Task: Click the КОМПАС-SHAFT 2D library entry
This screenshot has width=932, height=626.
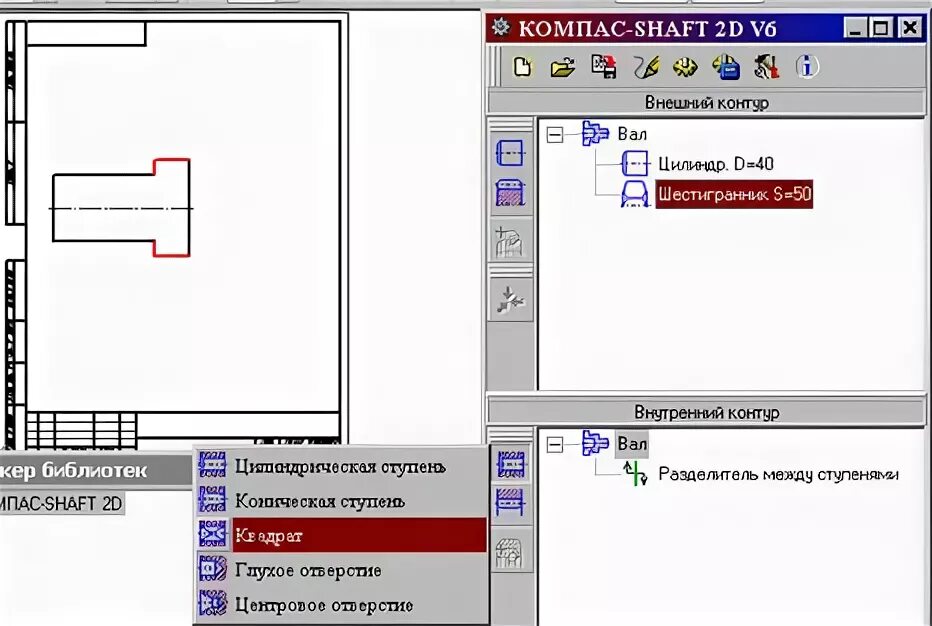Action: coord(62,504)
